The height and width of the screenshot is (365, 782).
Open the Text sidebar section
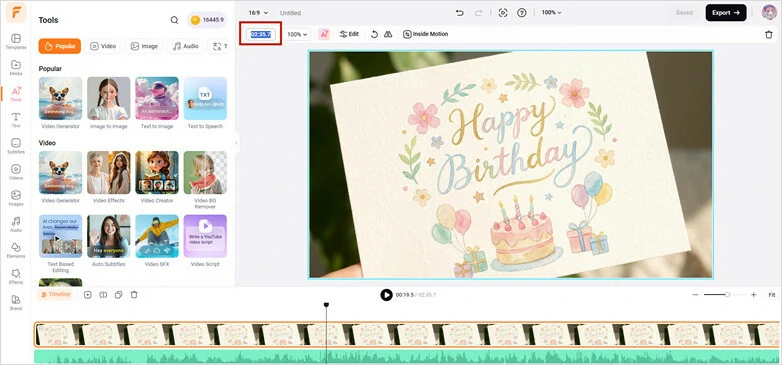pyautogui.click(x=16, y=120)
